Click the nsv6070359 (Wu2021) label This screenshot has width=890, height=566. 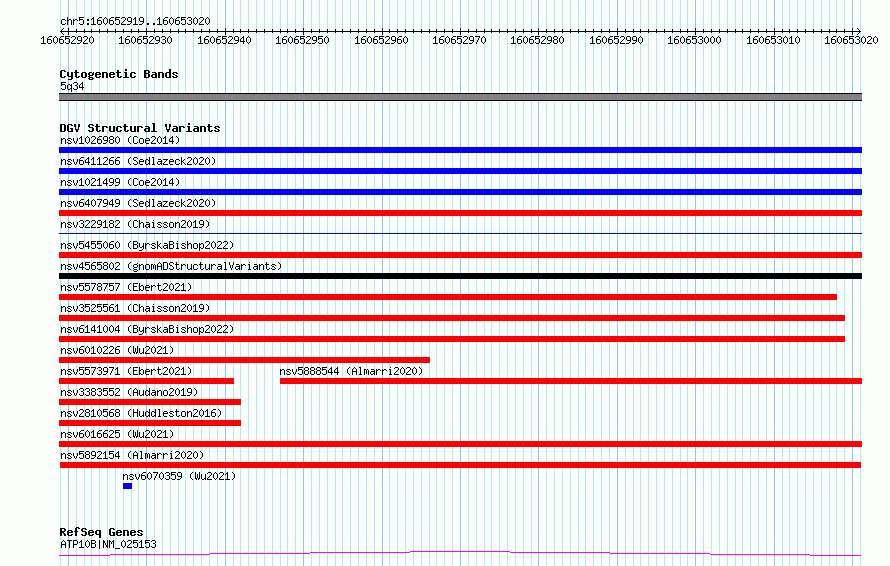(179, 476)
